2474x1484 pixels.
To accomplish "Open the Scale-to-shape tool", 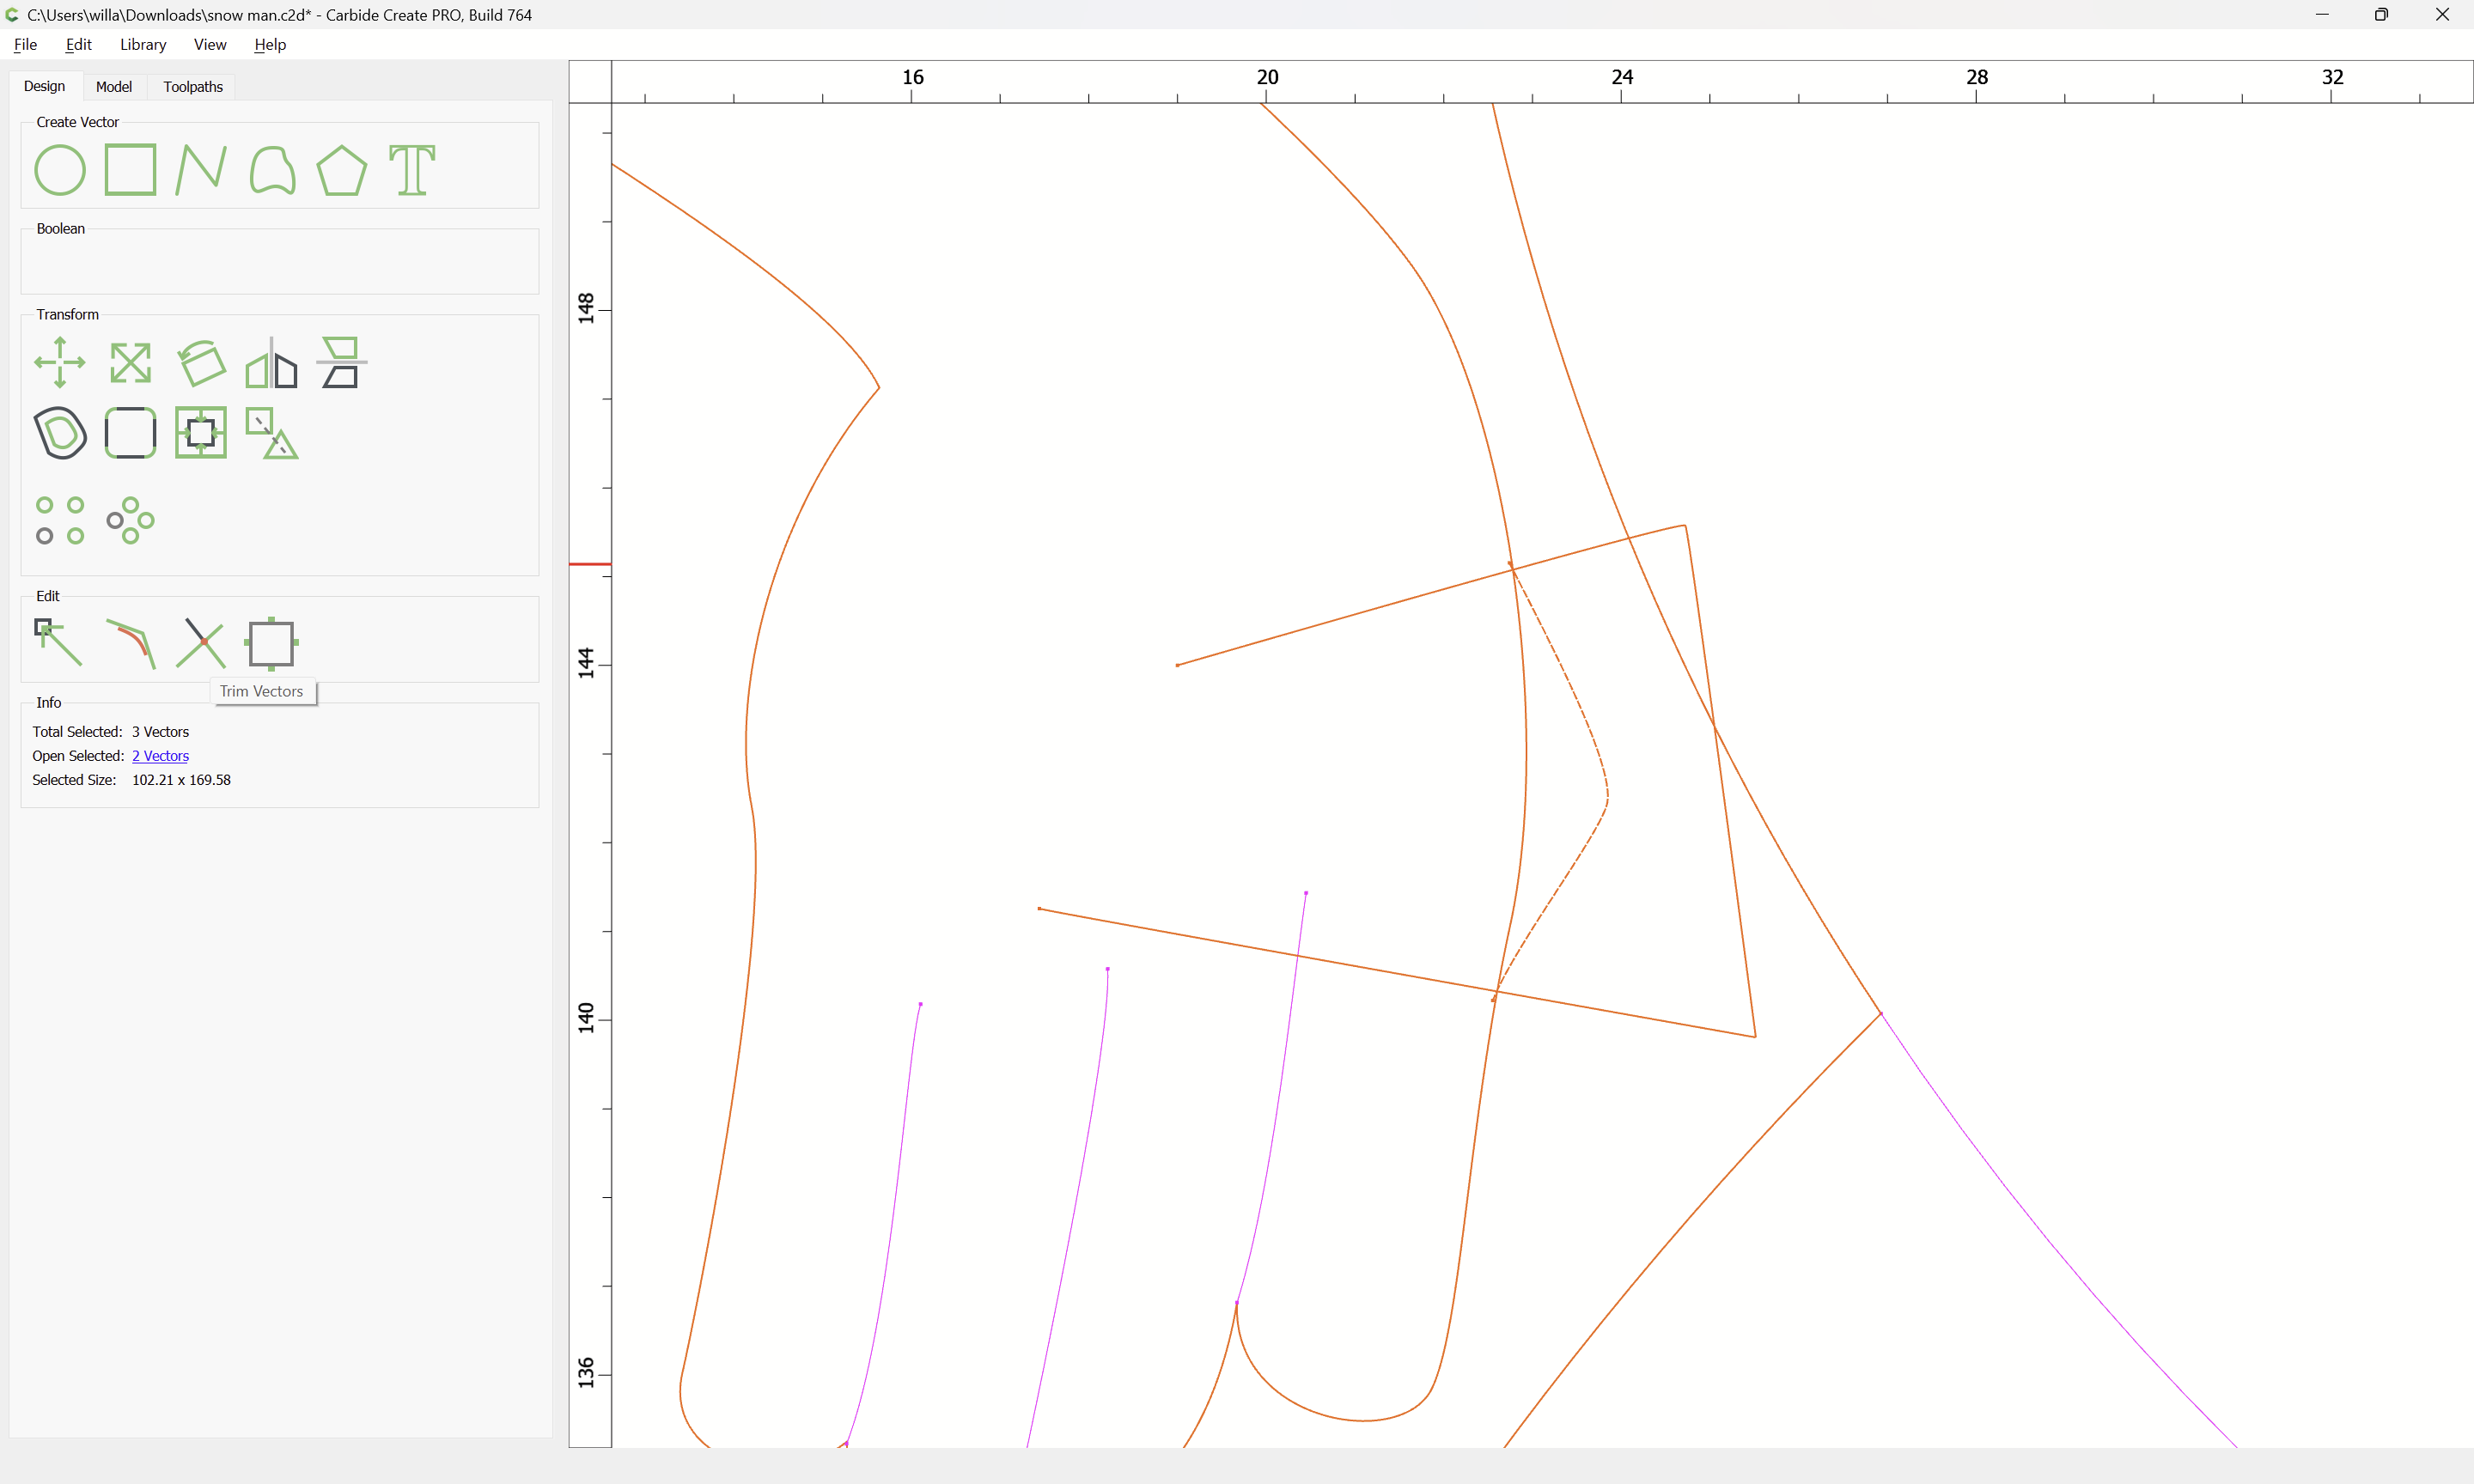I will [271, 433].
